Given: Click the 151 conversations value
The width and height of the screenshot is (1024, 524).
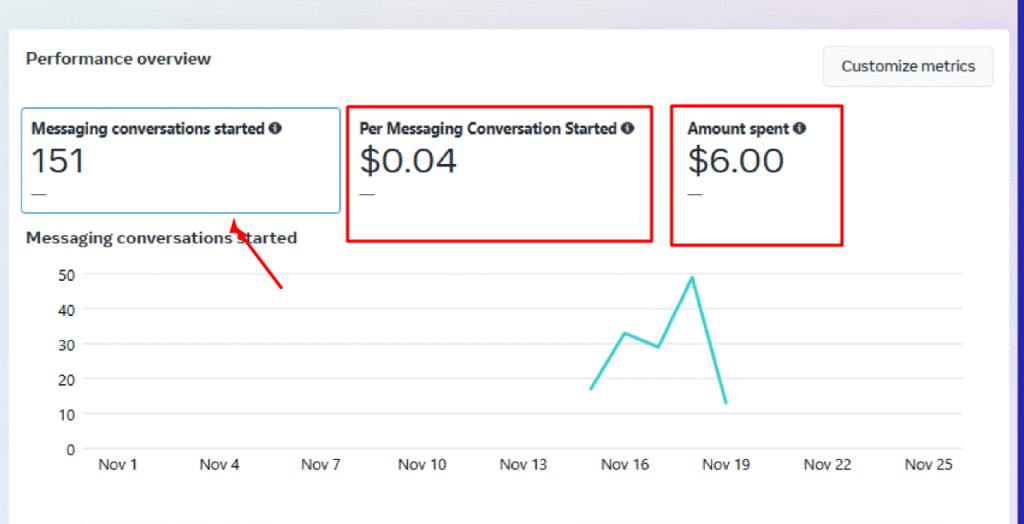Looking at the screenshot, I should (58, 161).
